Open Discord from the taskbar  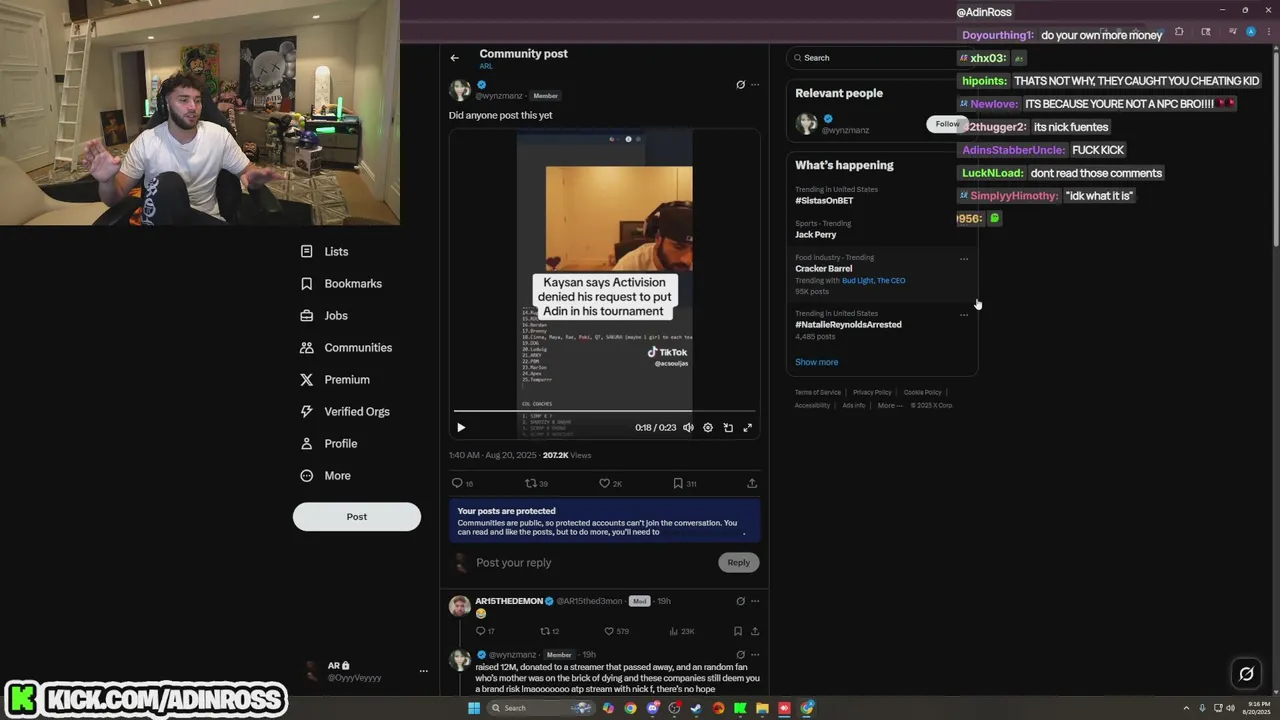pos(652,708)
